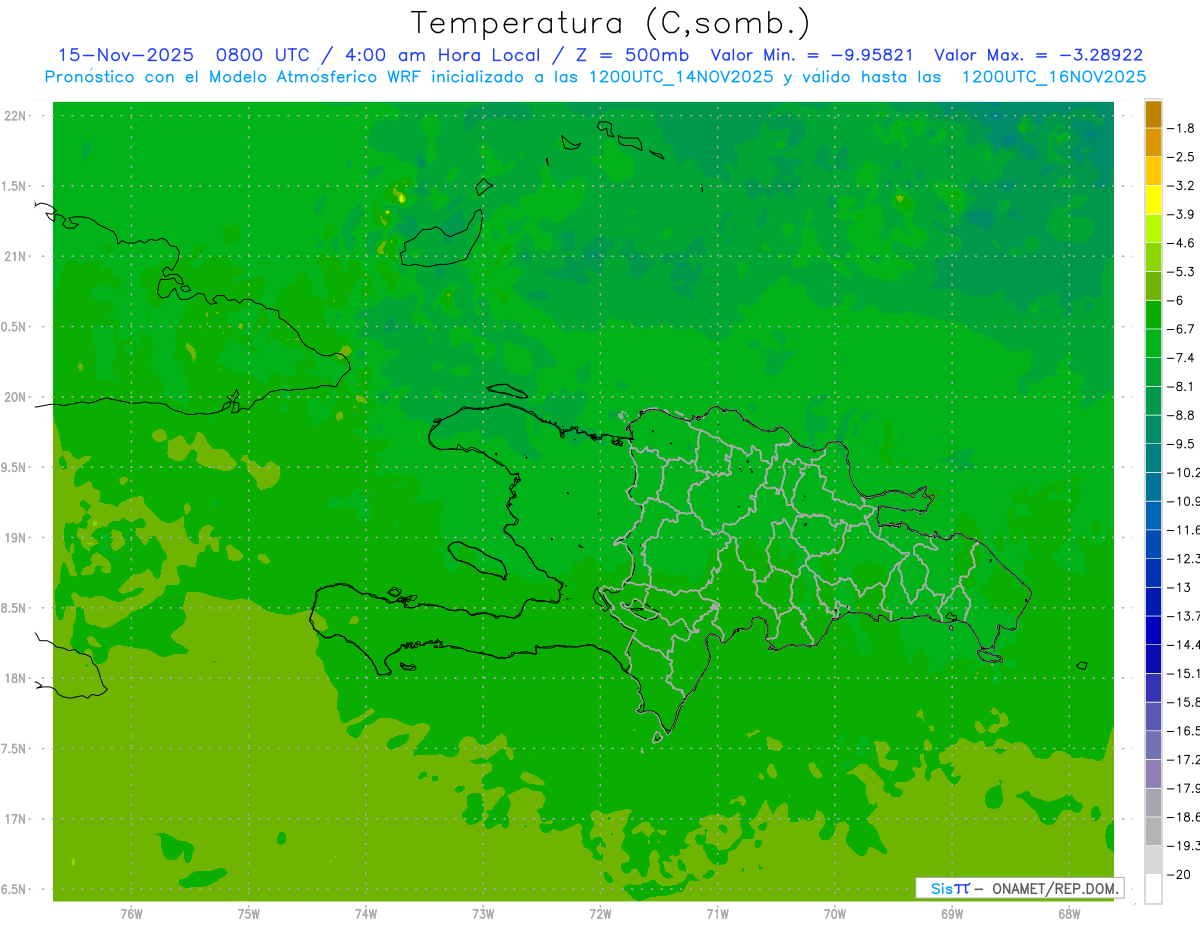The image size is (1200, 927).
Task: Click the title 'Temperatura (C,somb.)'
Action: pyautogui.click(x=611, y=23)
